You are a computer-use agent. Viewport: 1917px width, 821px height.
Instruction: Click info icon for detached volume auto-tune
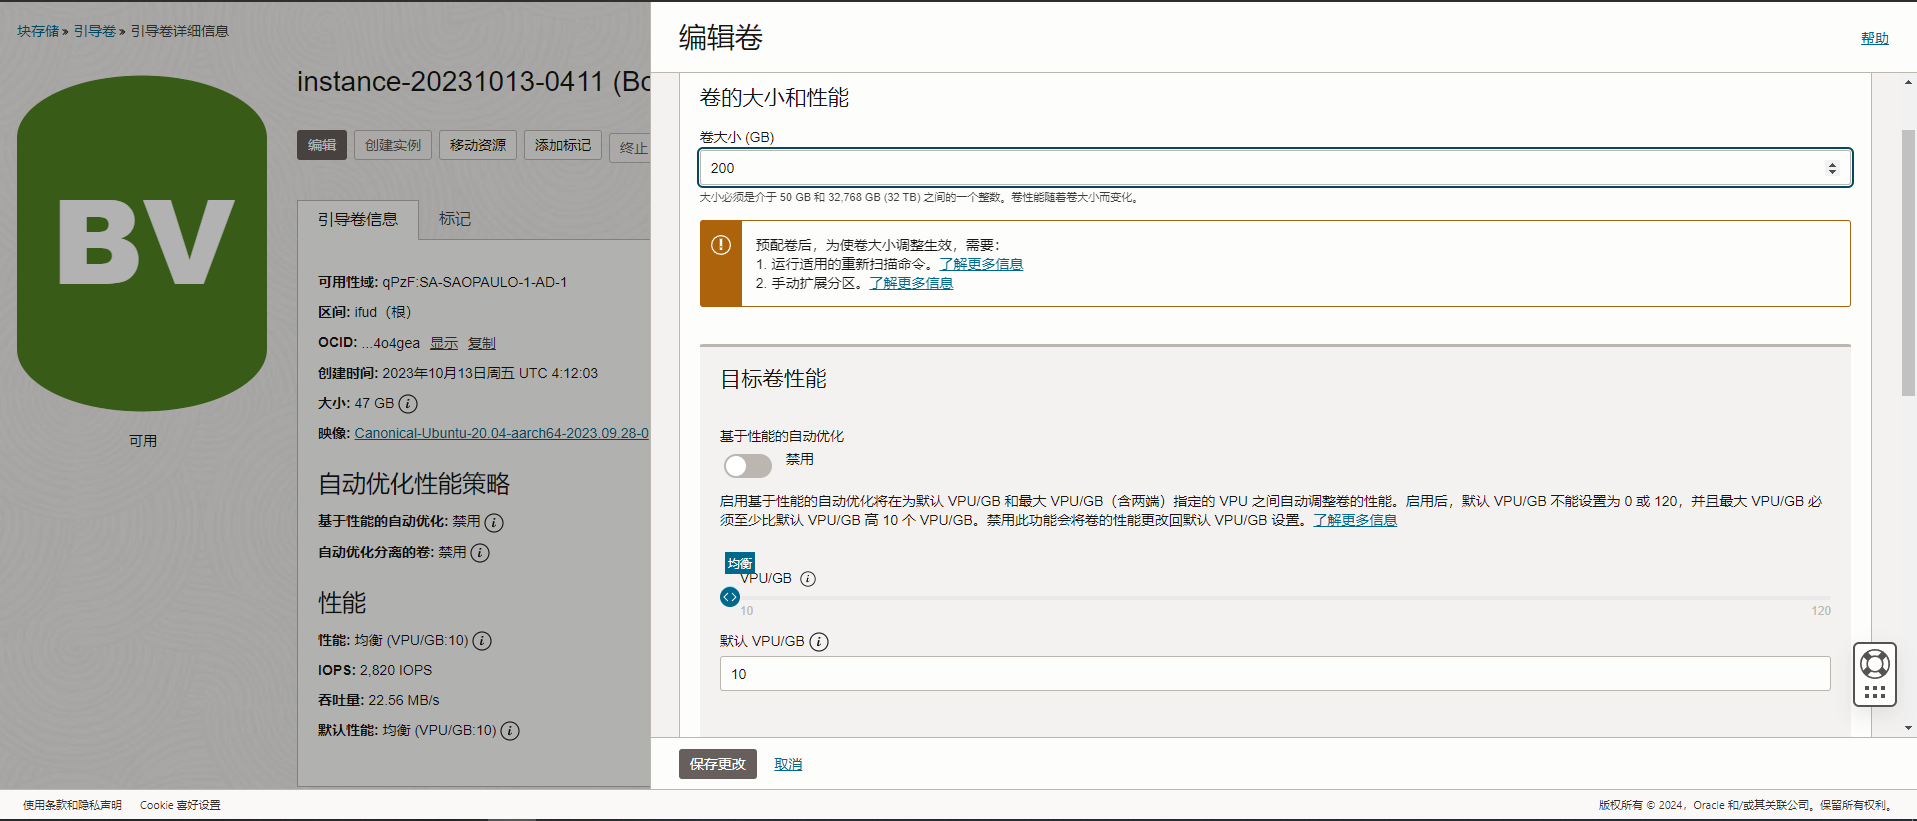(x=480, y=553)
